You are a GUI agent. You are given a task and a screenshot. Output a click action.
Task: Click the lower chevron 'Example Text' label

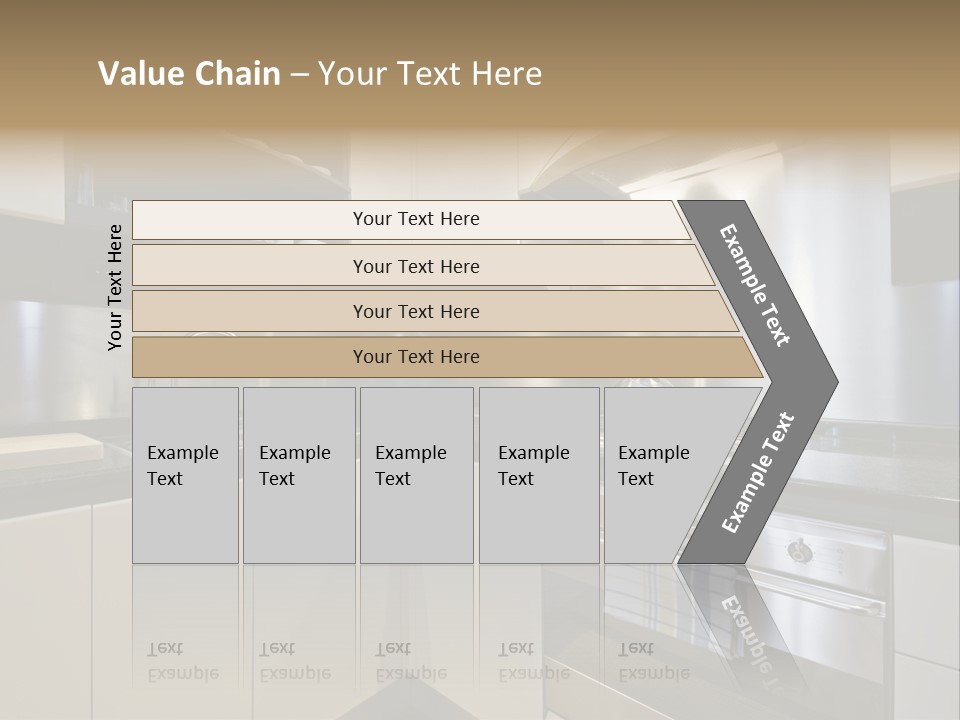pos(757,473)
